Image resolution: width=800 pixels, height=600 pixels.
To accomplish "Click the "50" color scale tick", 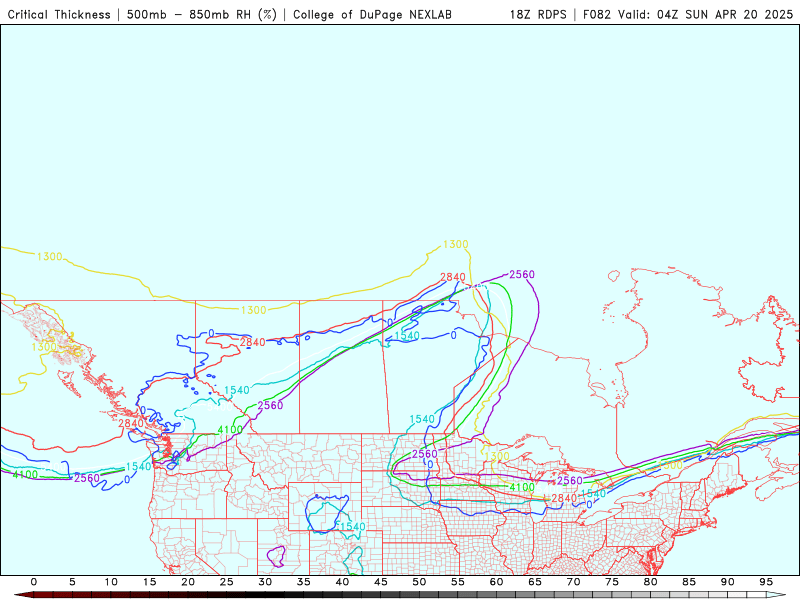I will [x=419, y=582].
